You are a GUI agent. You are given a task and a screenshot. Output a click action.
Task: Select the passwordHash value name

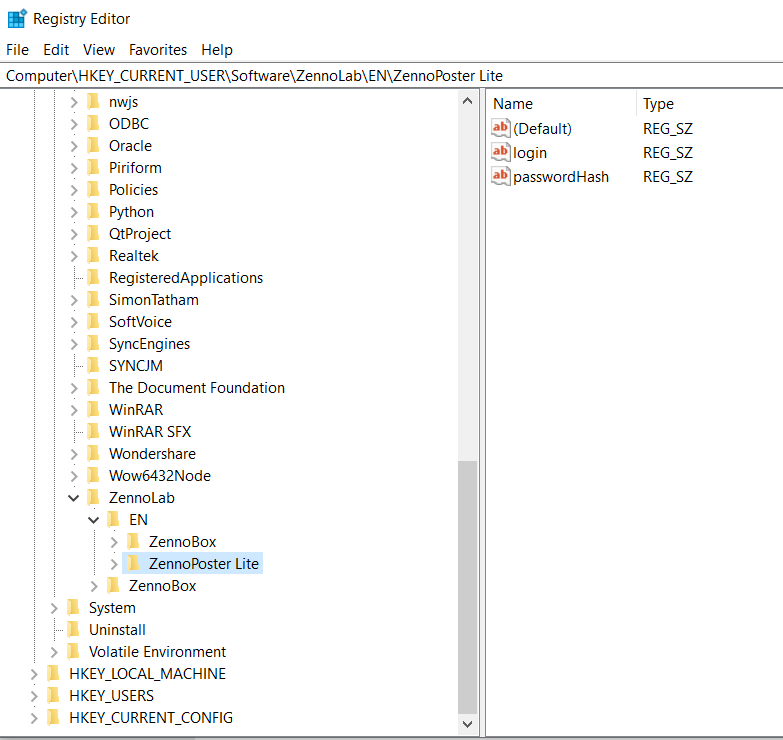coord(561,177)
